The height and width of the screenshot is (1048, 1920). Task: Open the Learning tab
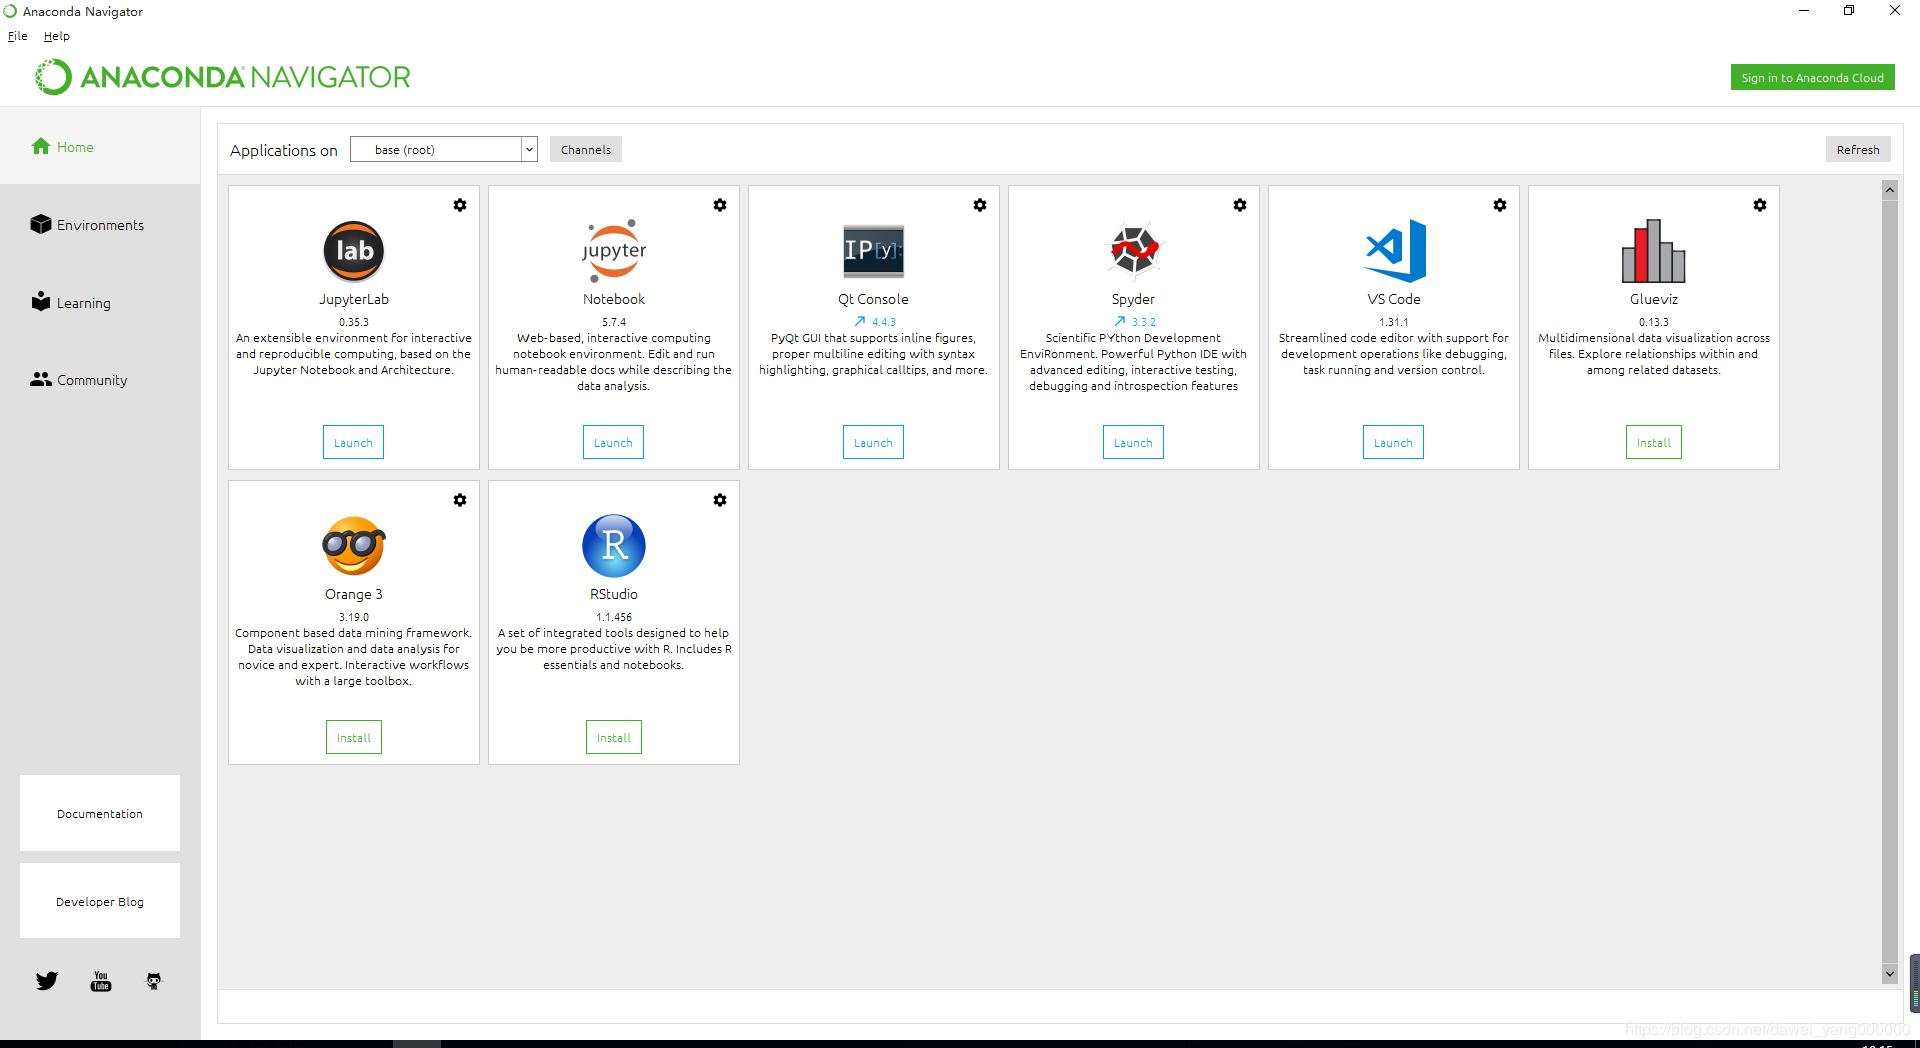pos(100,303)
